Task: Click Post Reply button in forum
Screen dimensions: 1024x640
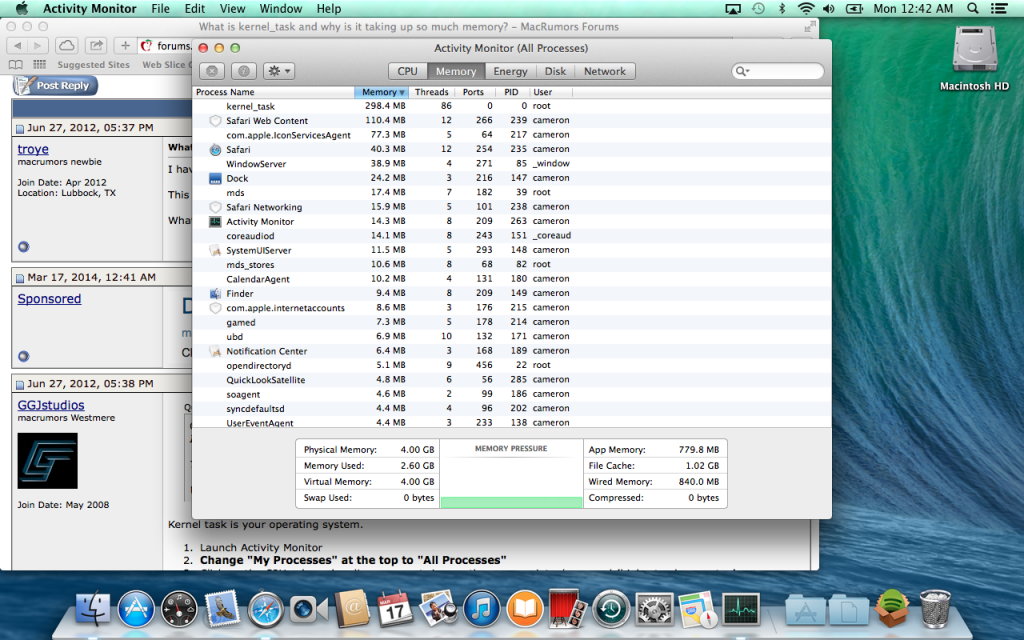Action: coord(56,86)
